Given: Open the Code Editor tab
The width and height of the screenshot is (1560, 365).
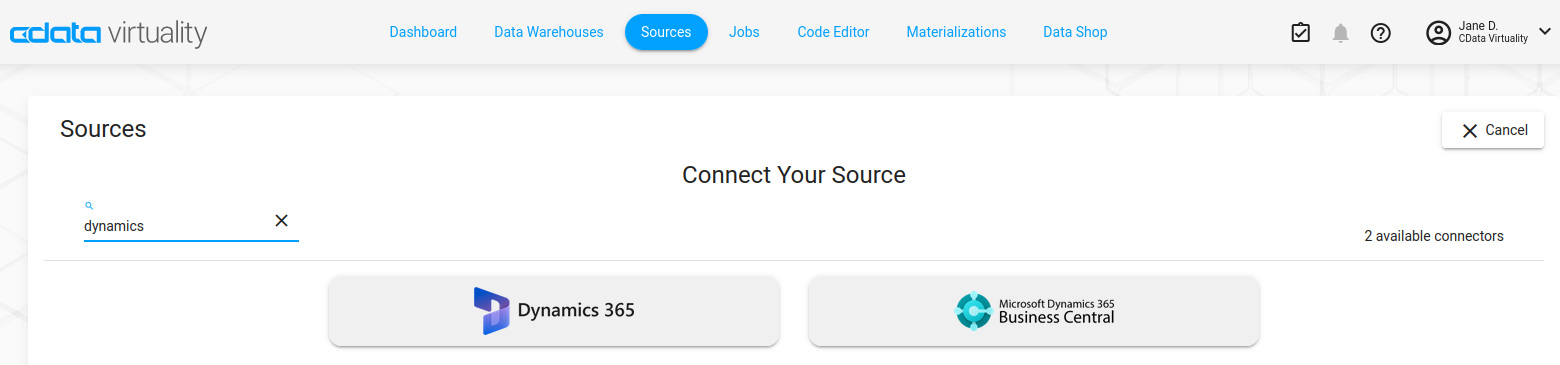Looking at the screenshot, I should 833,32.
